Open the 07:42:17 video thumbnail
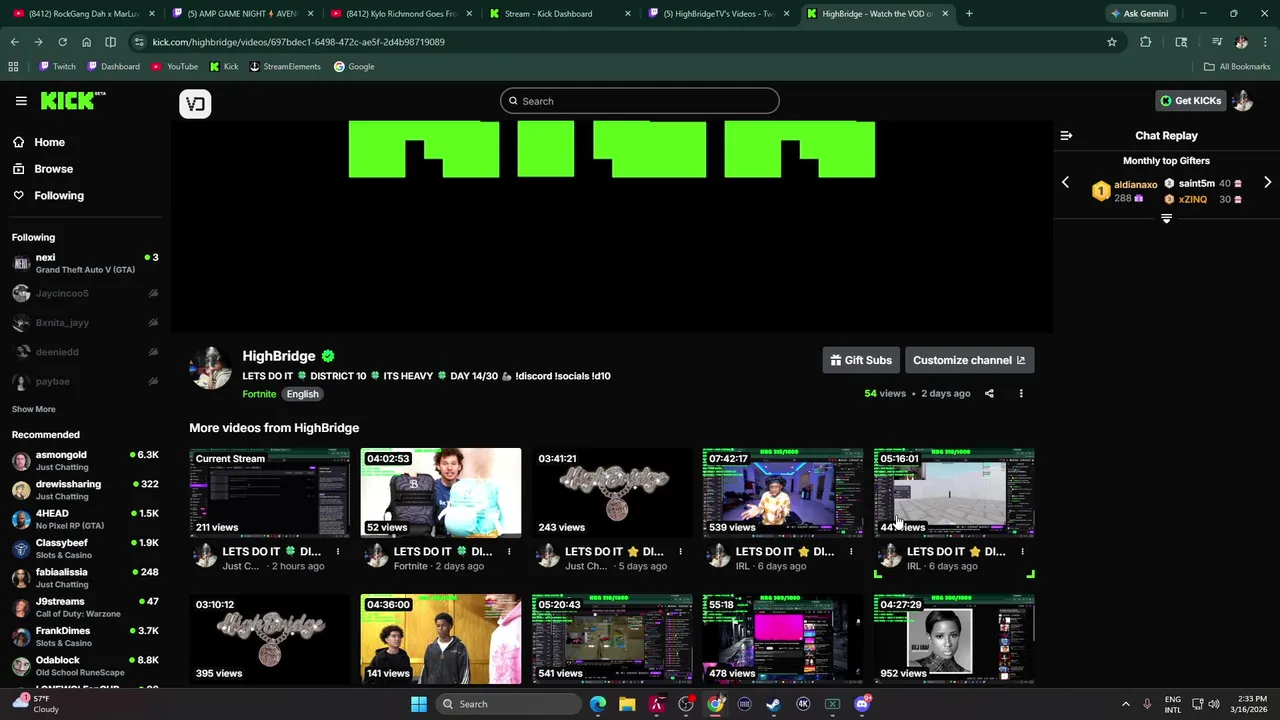This screenshot has height=720, width=1280. 783,493
